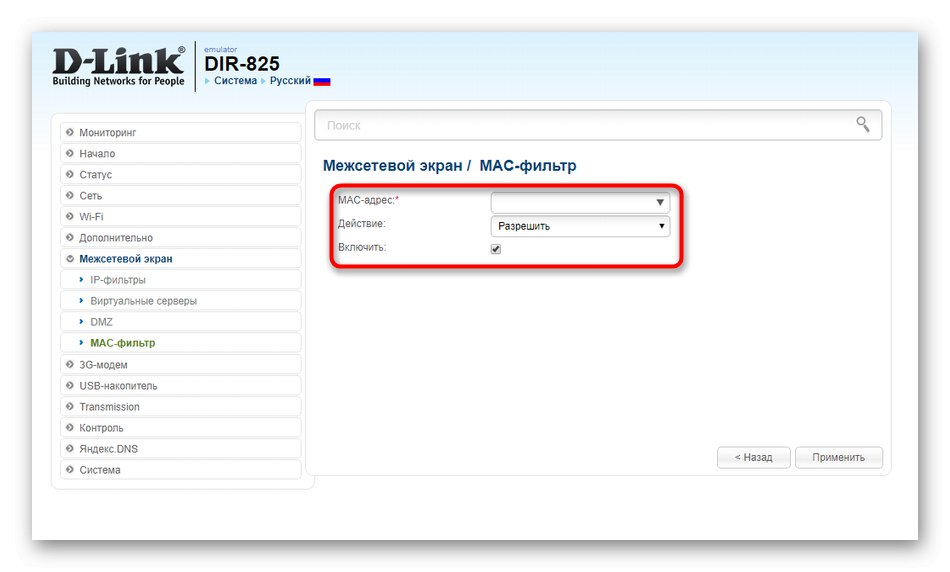This screenshot has width=950, height=572.
Task: Open the Система menu in the header
Action: [235, 81]
